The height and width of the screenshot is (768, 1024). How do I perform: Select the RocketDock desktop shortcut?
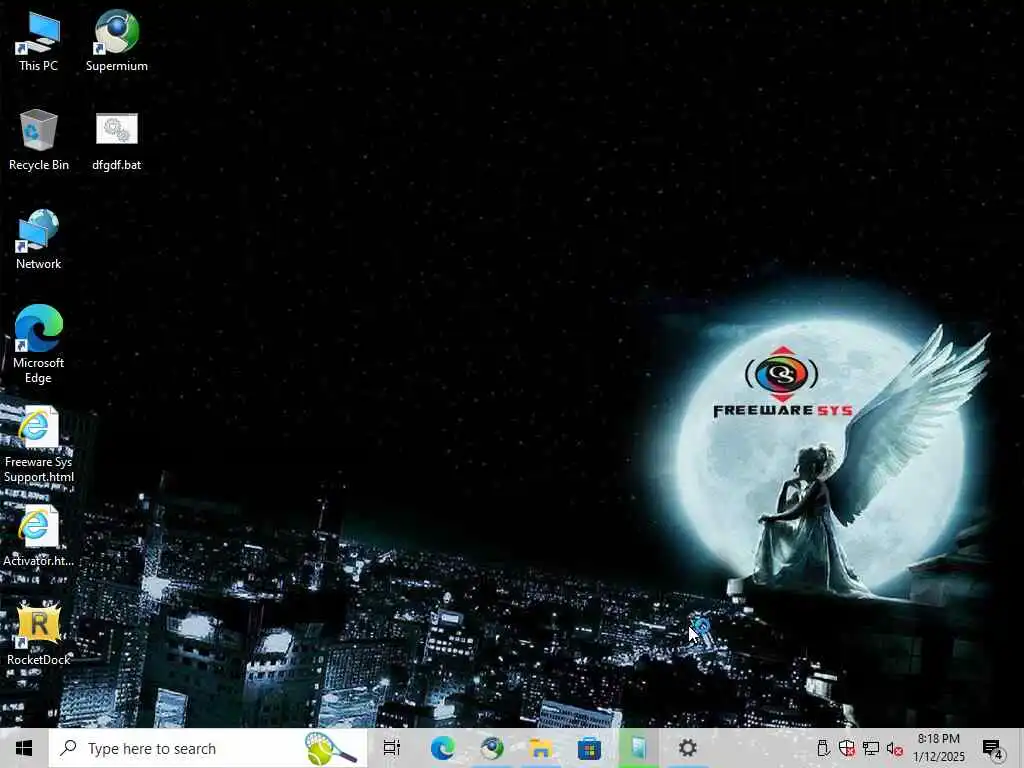point(39,634)
